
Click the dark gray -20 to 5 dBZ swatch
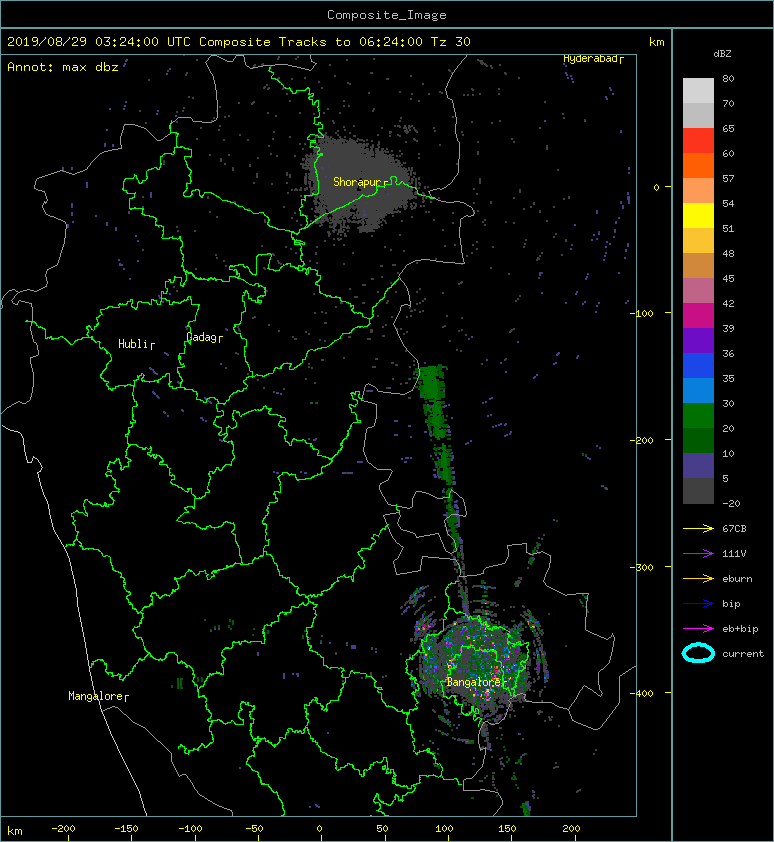(698, 491)
